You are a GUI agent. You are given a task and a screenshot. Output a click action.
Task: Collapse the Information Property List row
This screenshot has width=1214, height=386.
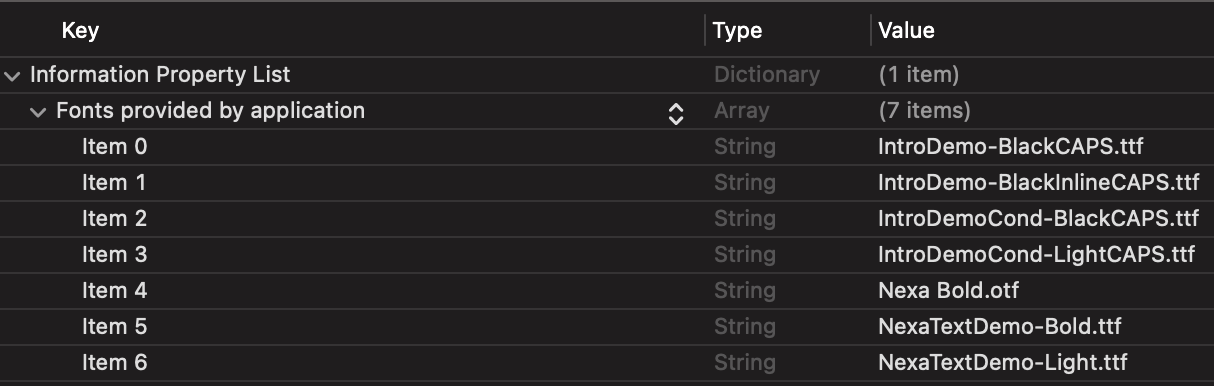point(12,75)
